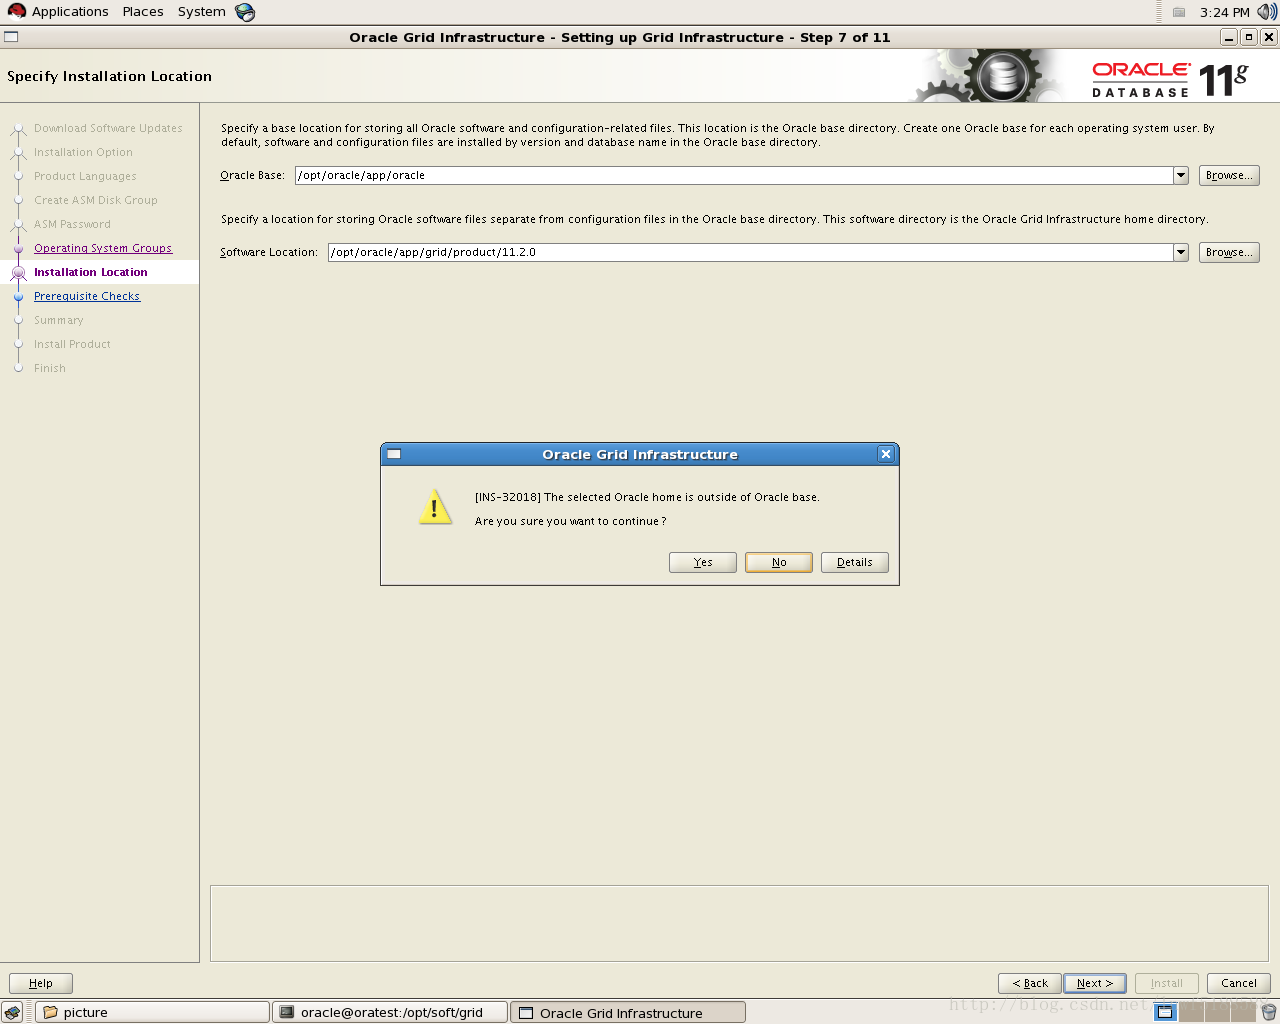This screenshot has width=1280, height=1024.
Task: Click the Finish step
Action: click(x=50, y=368)
